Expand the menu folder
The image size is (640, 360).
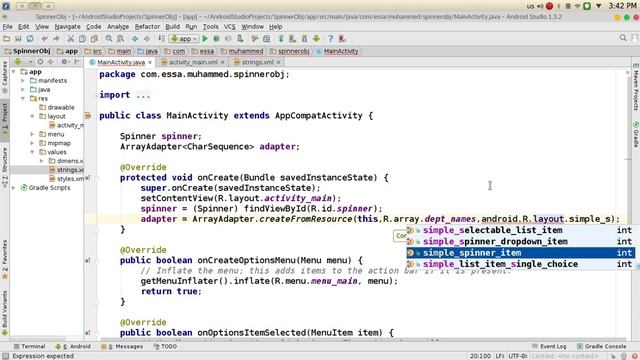click(x=32, y=134)
